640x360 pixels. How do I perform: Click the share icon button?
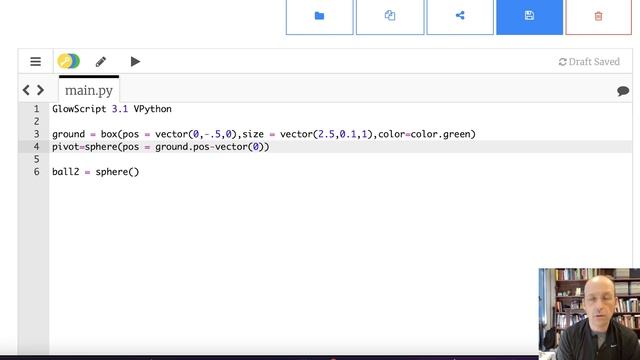coord(460,16)
